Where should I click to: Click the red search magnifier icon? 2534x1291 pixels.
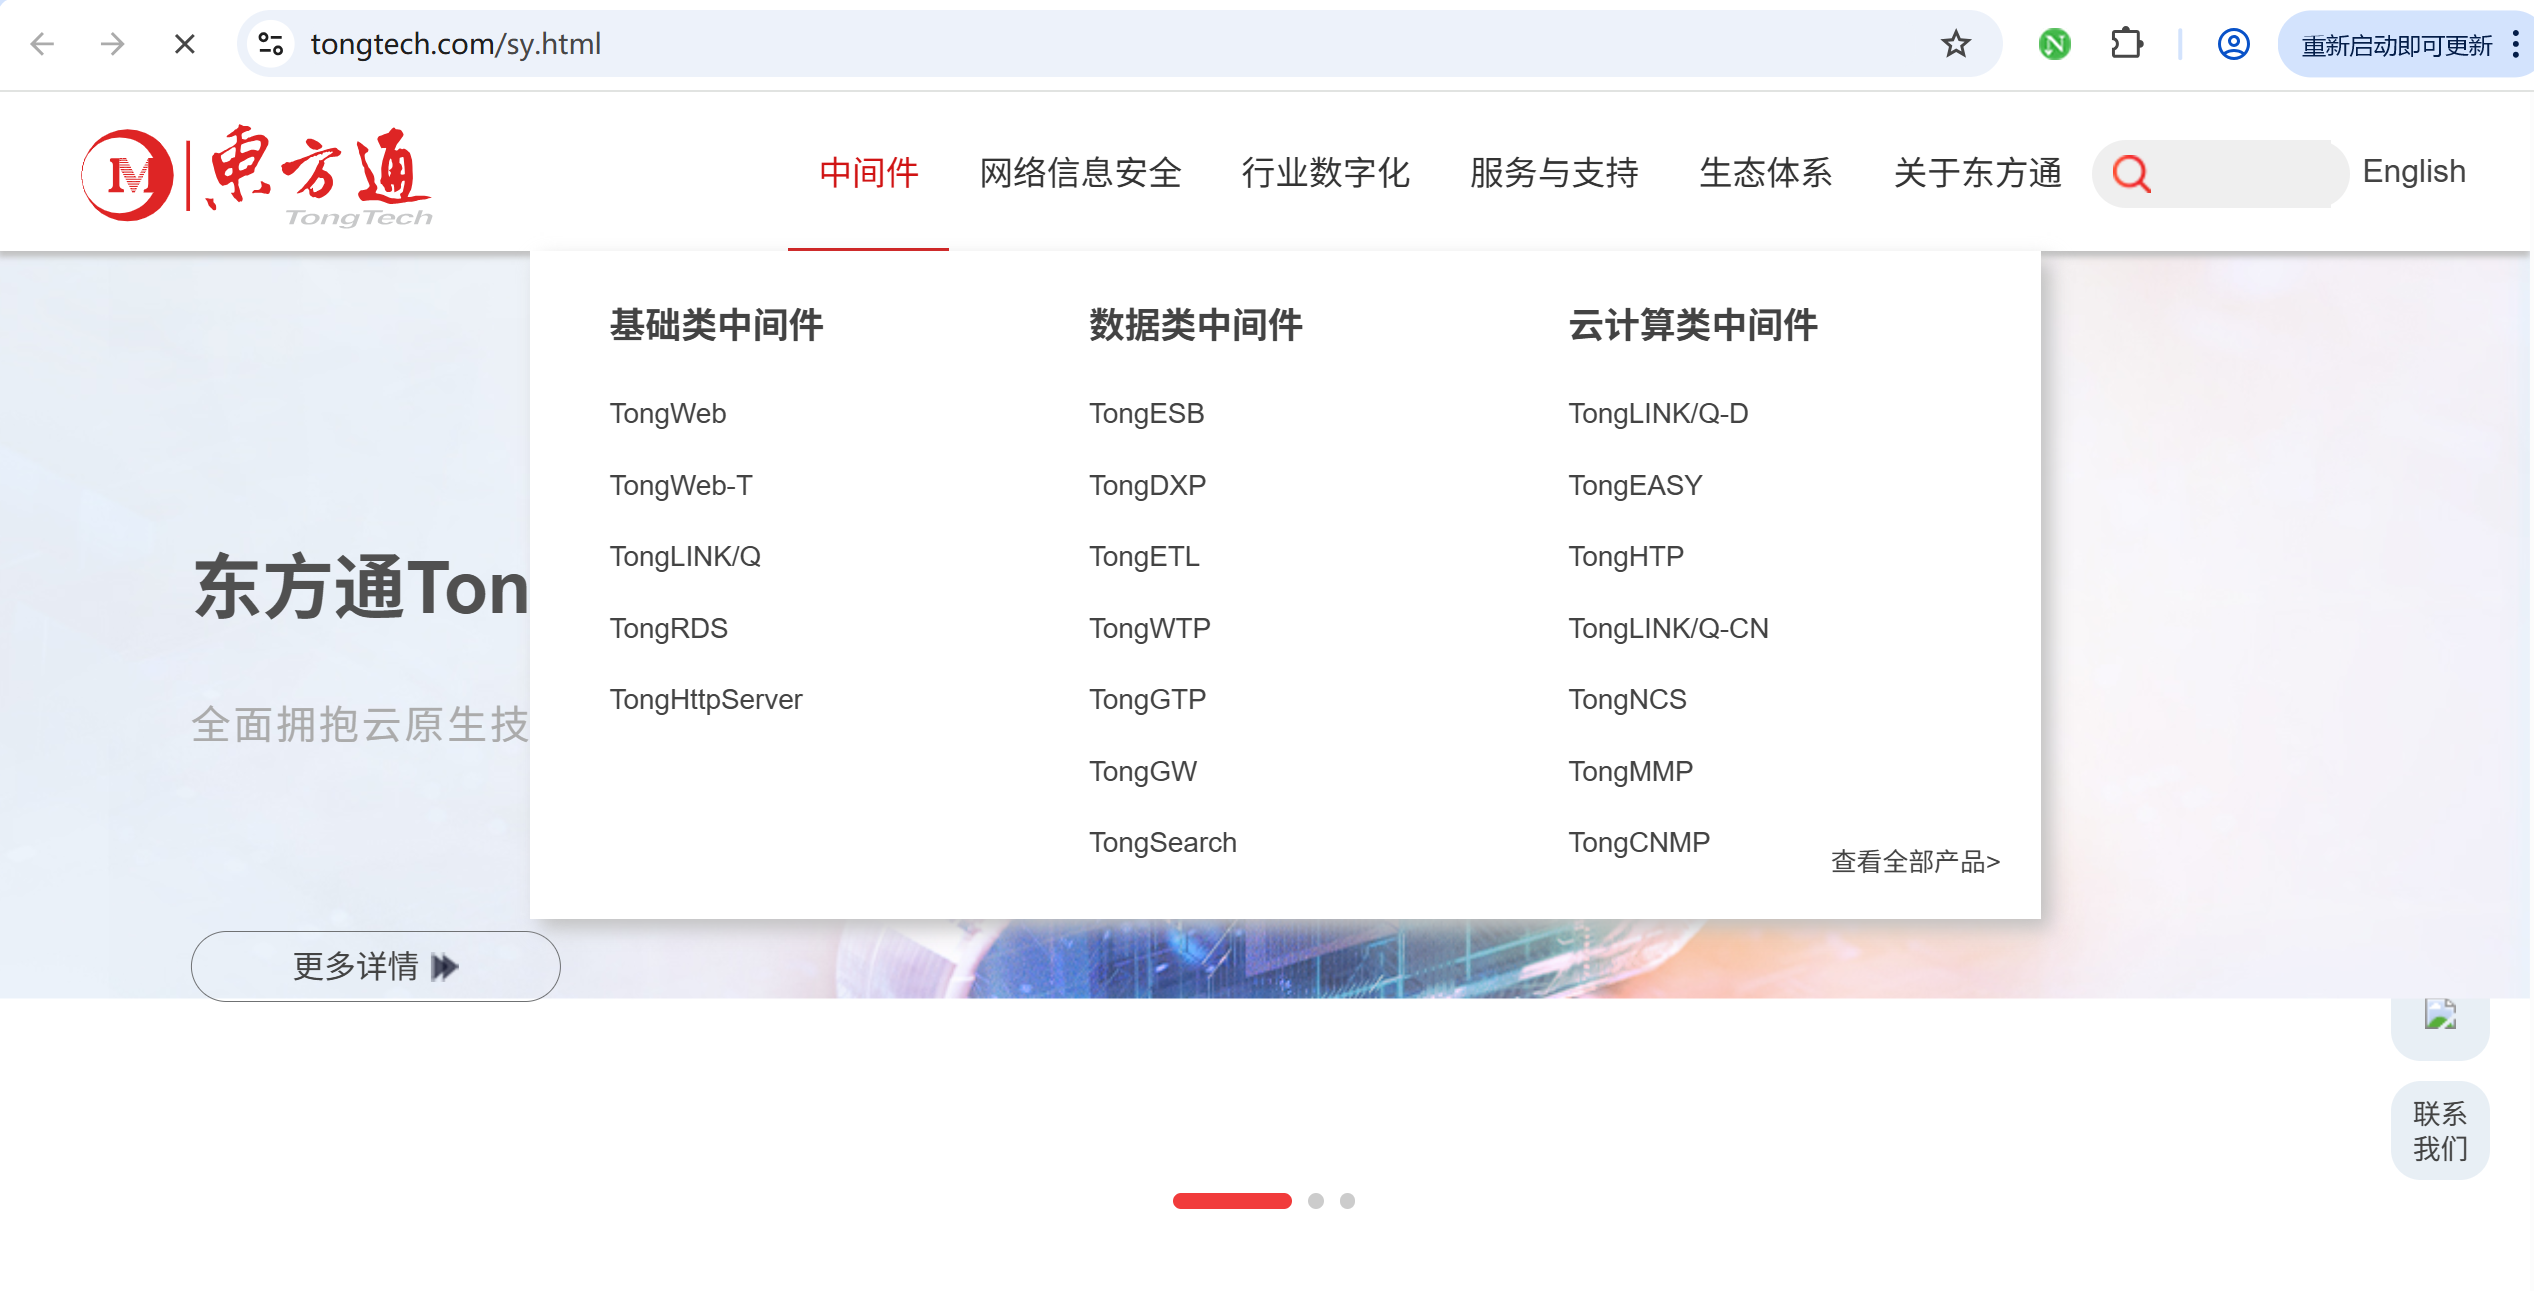pos(2132,174)
